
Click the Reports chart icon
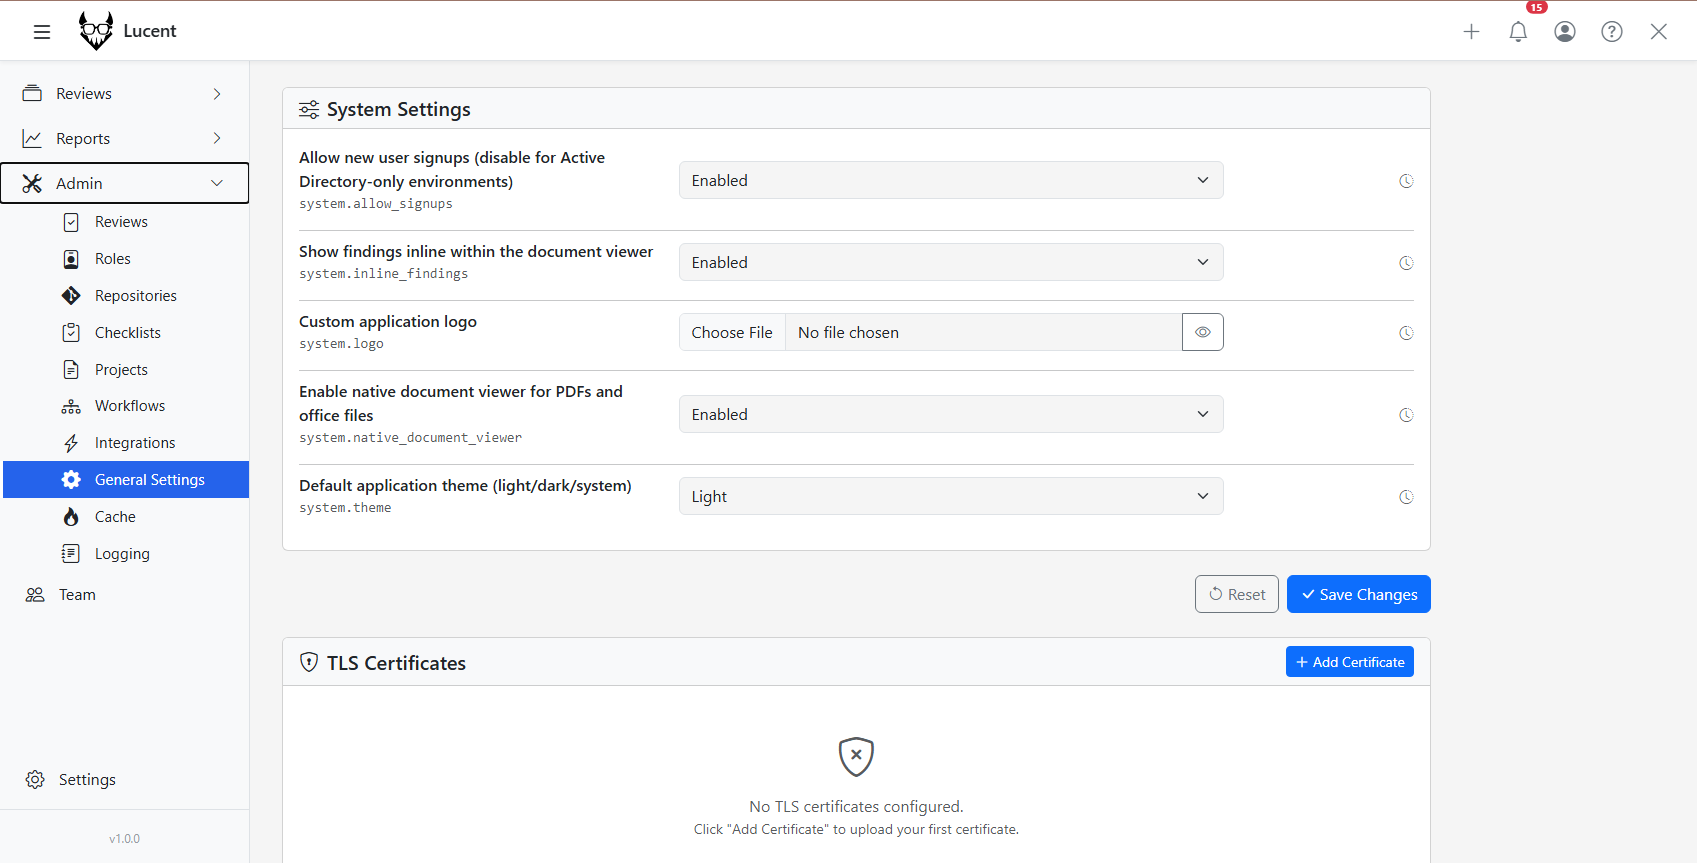pyautogui.click(x=32, y=138)
